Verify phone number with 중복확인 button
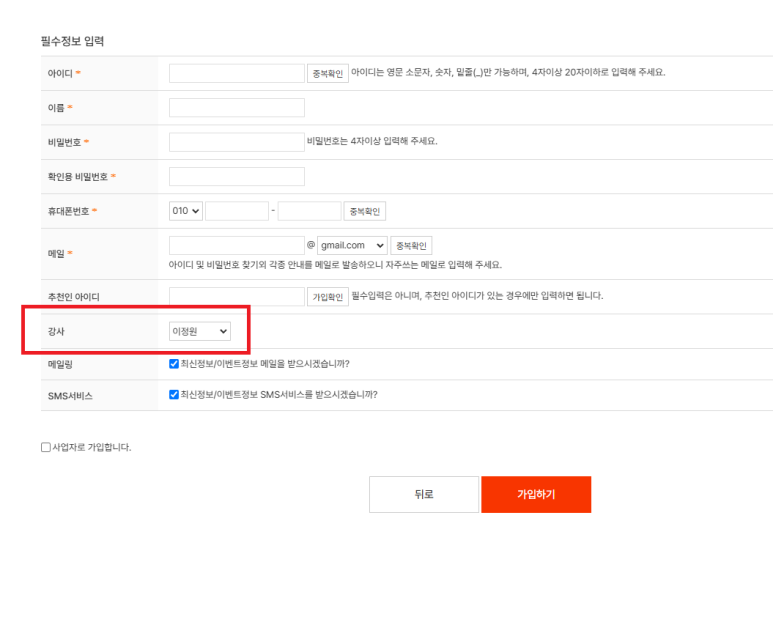This screenshot has height=636, width=773. coord(365,211)
